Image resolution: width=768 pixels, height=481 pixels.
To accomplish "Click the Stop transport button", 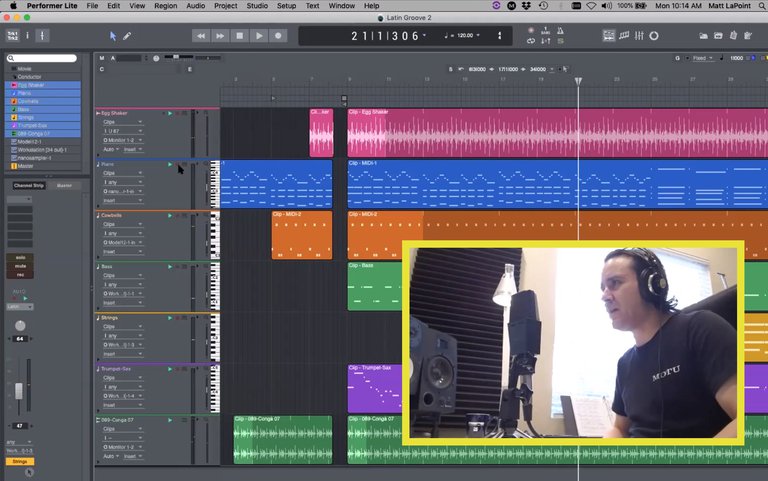I will pyautogui.click(x=240, y=36).
